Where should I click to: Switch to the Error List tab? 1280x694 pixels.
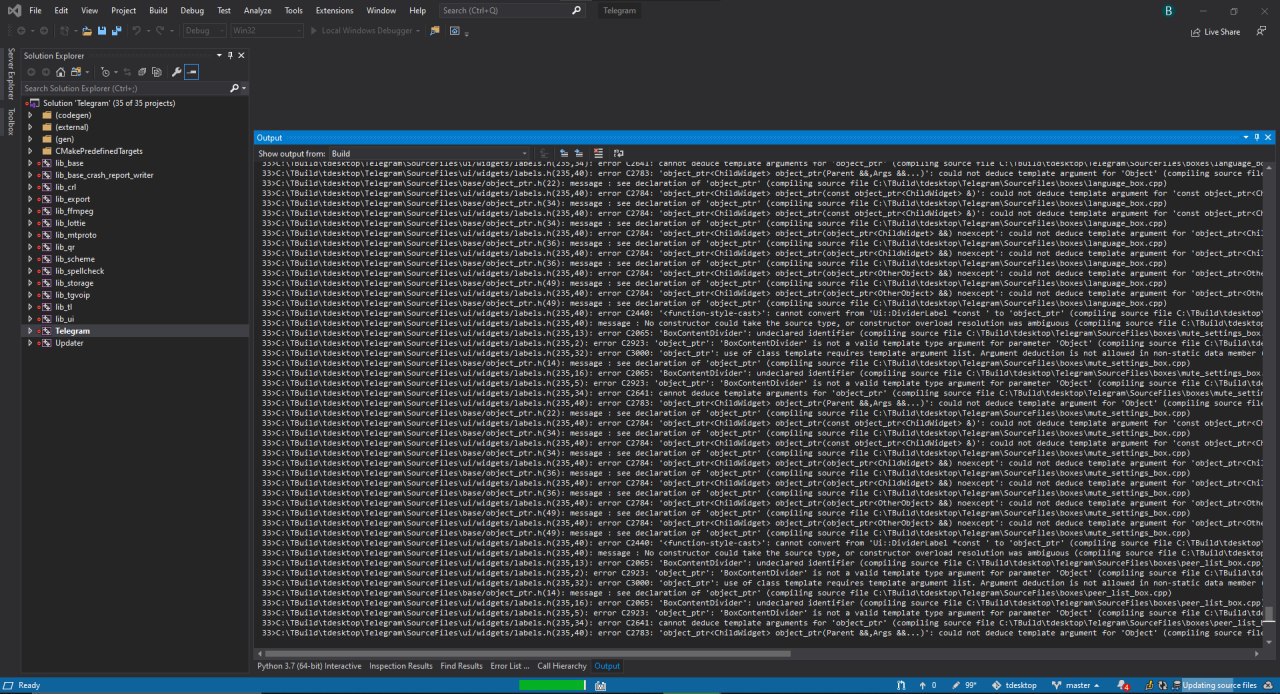(x=509, y=666)
